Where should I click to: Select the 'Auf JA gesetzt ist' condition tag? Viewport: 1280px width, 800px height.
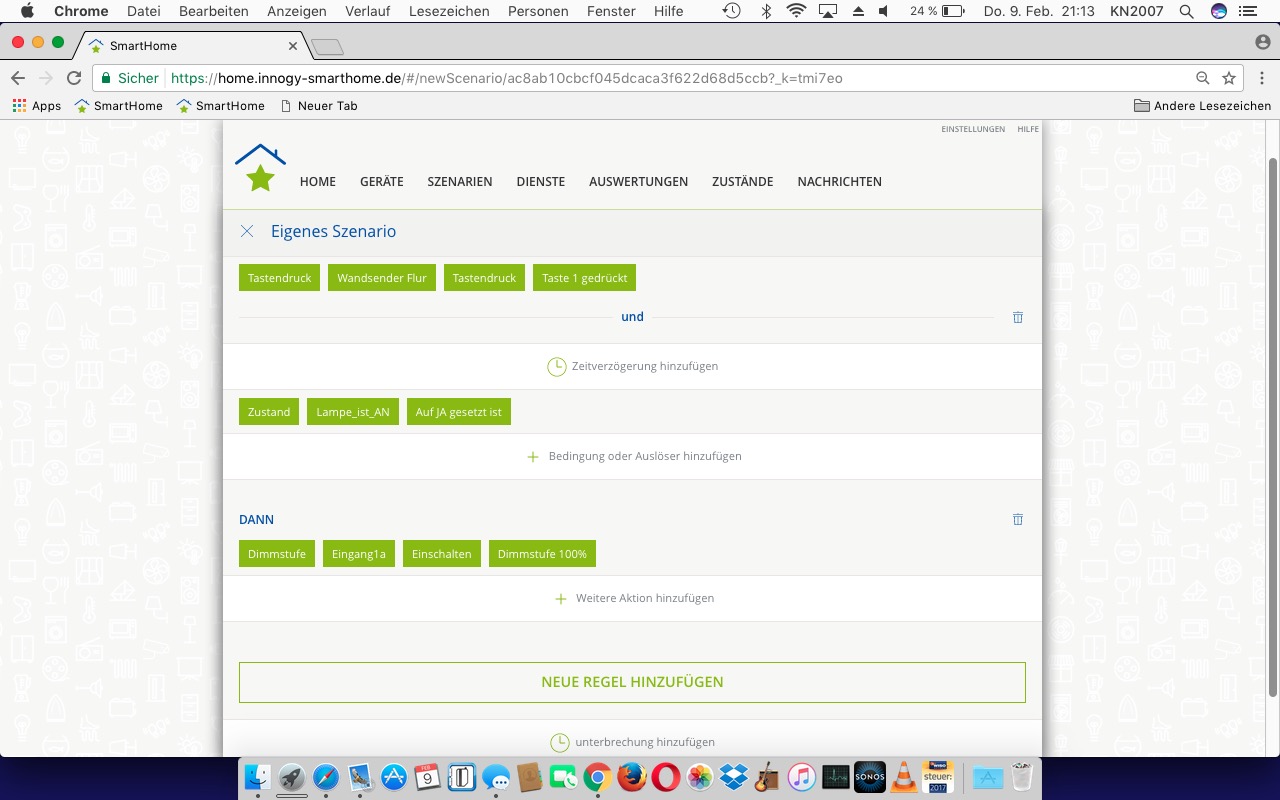(x=458, y=412)
